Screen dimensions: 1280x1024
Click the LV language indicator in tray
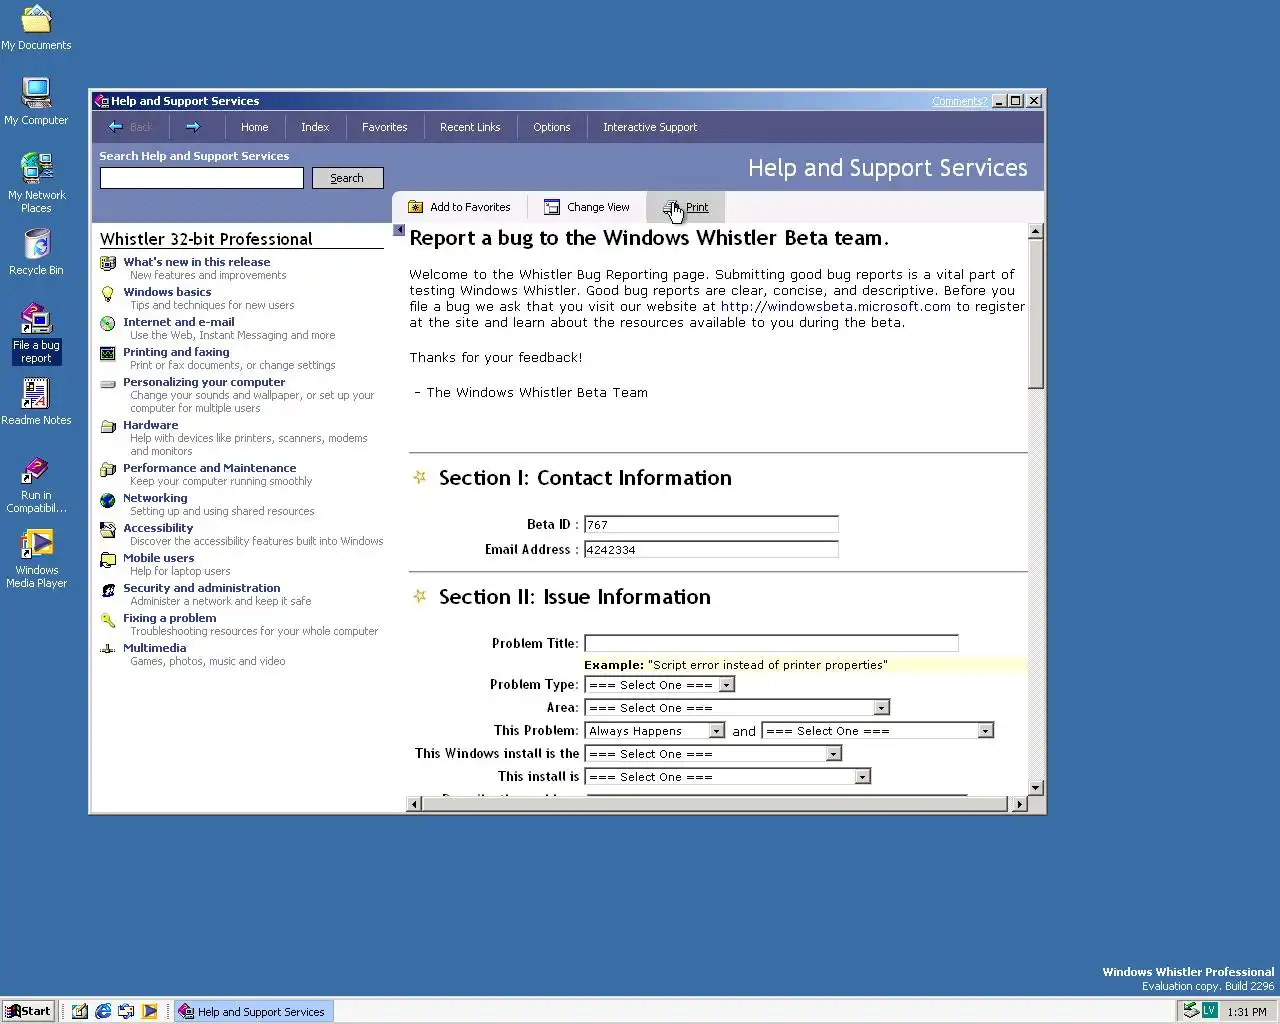(x=1209, y=1011)
